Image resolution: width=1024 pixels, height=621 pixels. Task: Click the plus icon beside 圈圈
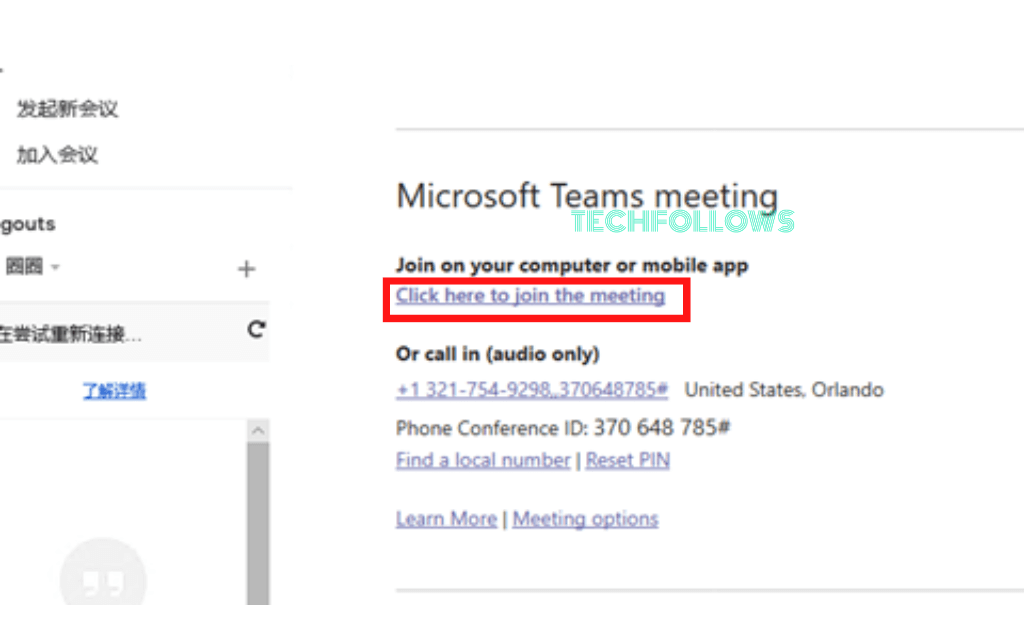point(246,269)
